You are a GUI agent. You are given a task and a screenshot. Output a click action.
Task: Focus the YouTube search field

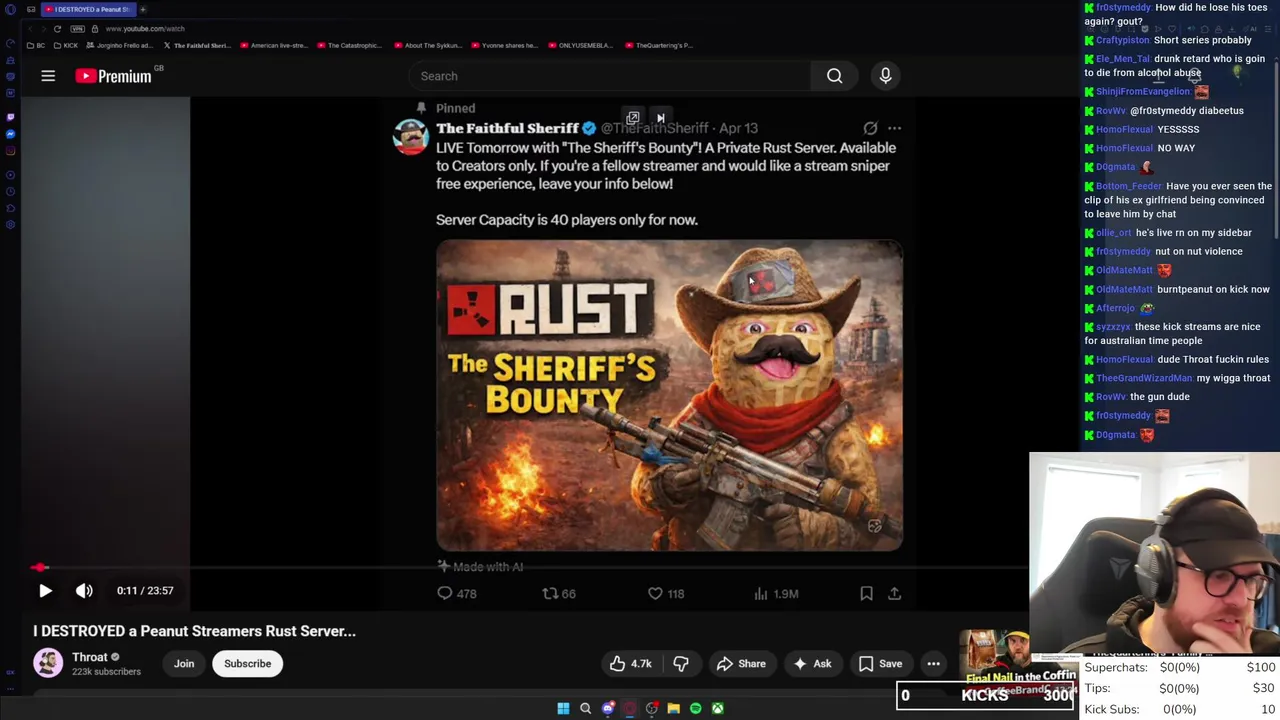[x=610, y=76]
